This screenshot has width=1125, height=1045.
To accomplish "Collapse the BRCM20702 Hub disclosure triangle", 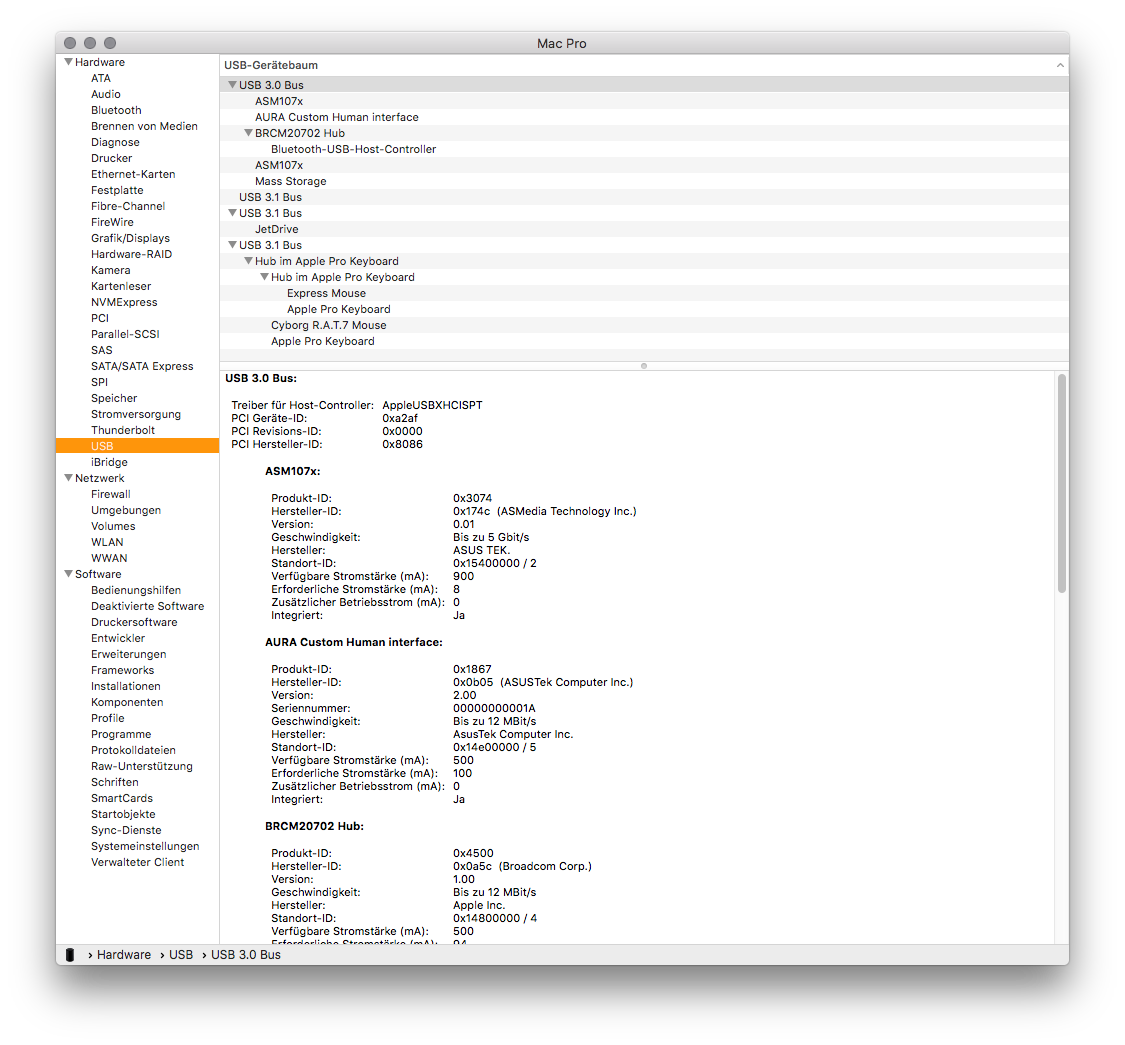I will click(x=248, y=133).
